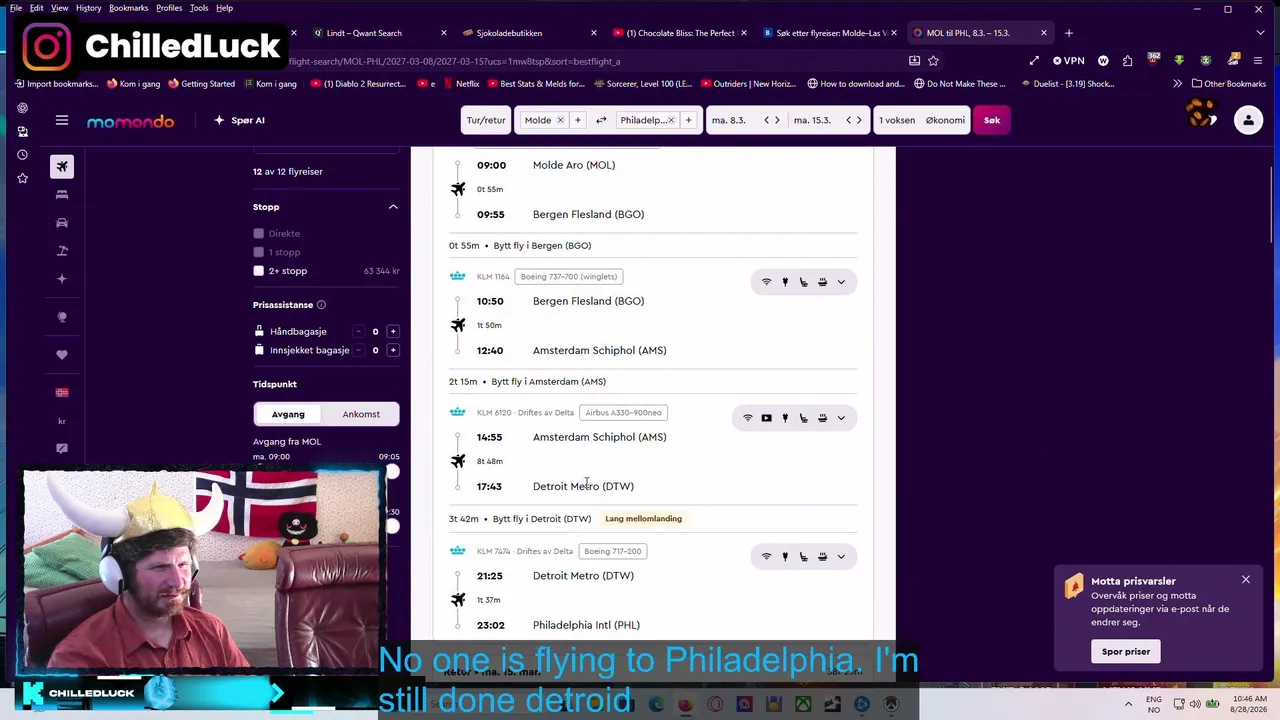Go to previous departure date
Screen dimensions: 1280x720
[767, 120]
